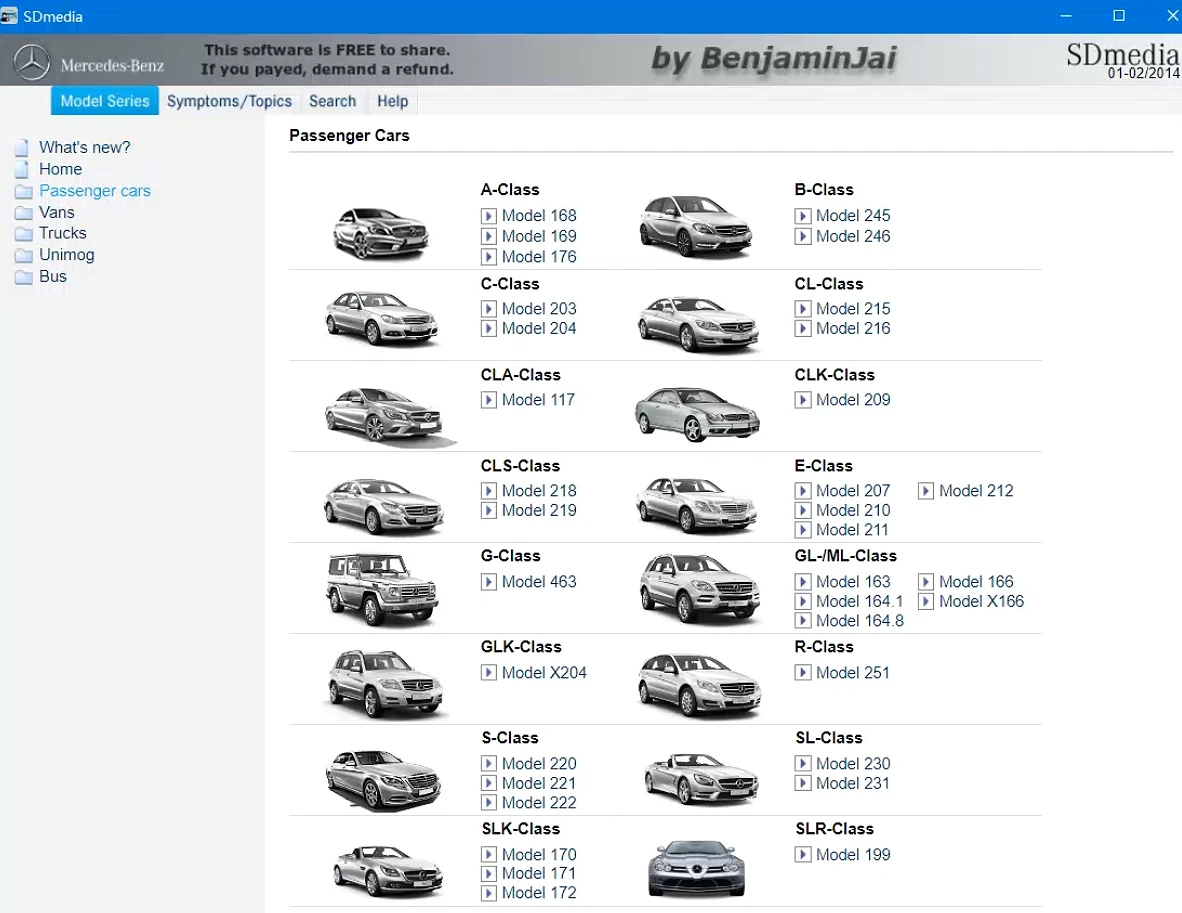Click arrow icon beside Model 169
1182x913 pixels.
(x=488, y=237)
